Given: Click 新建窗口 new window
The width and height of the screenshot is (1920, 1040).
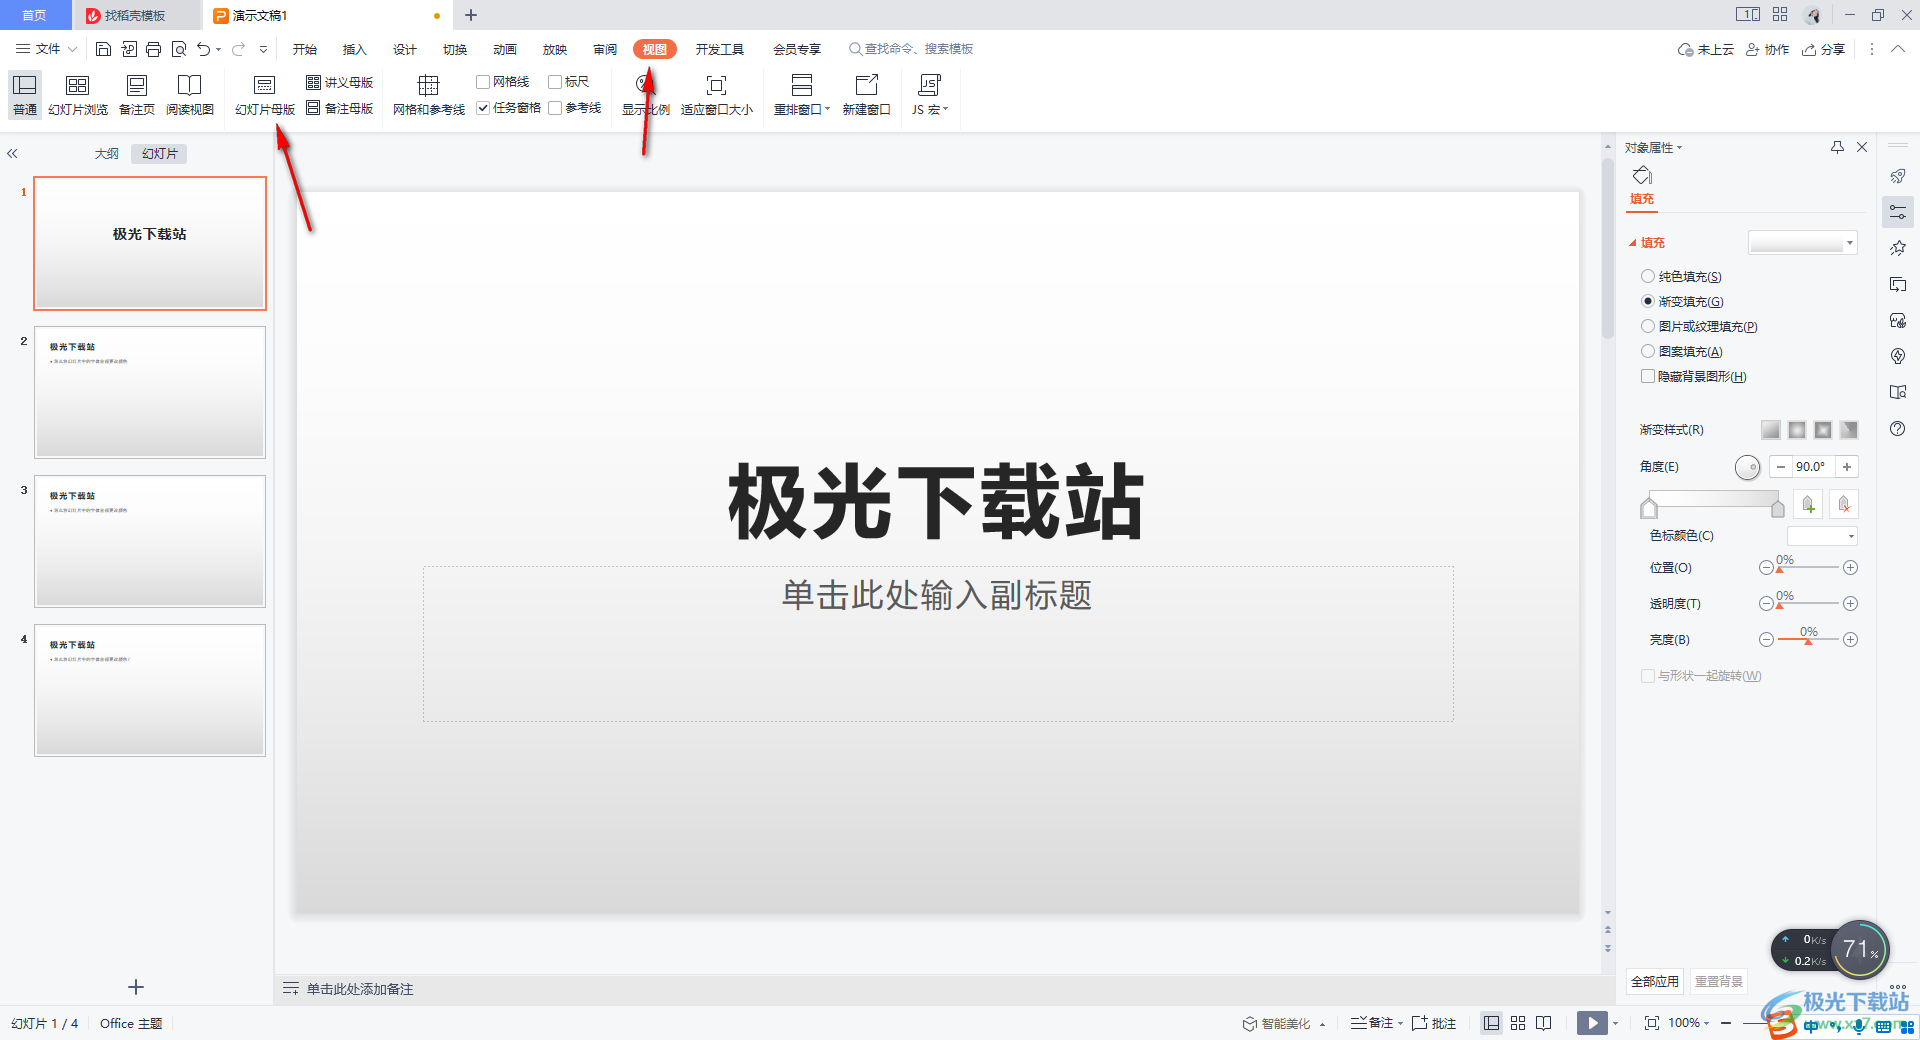Looking at the screenshot, I should point(866,95).
